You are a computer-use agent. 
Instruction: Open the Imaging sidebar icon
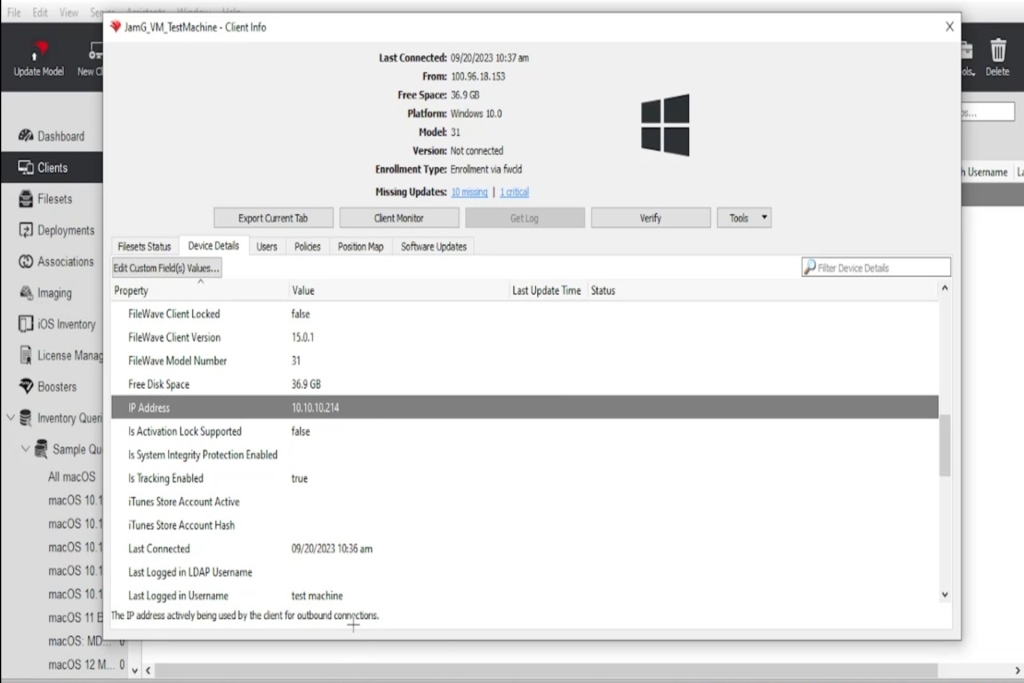point(26,293)
